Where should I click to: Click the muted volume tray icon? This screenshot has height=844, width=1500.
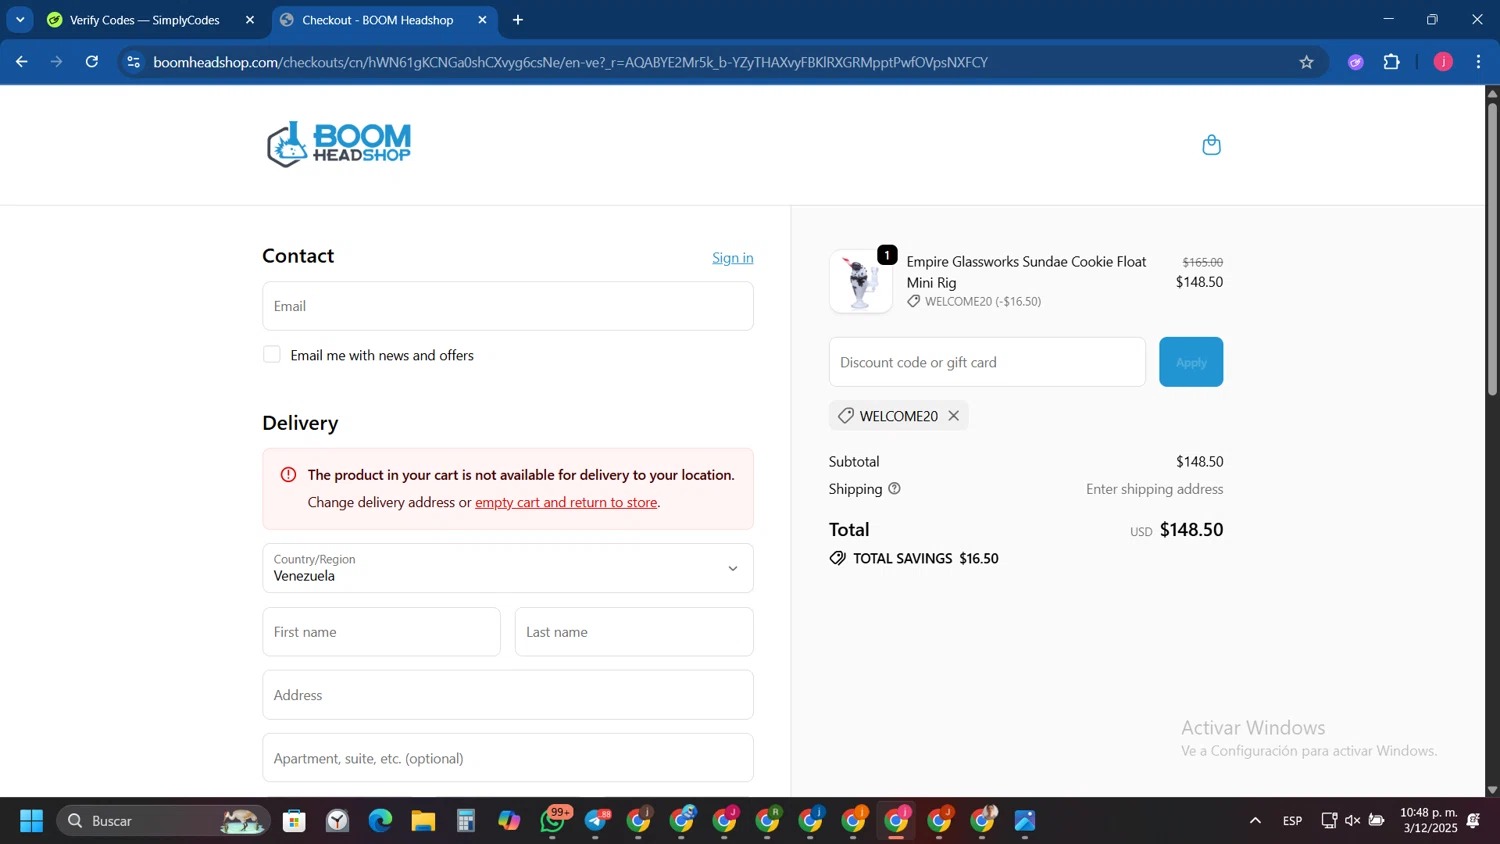(1352, 821)
